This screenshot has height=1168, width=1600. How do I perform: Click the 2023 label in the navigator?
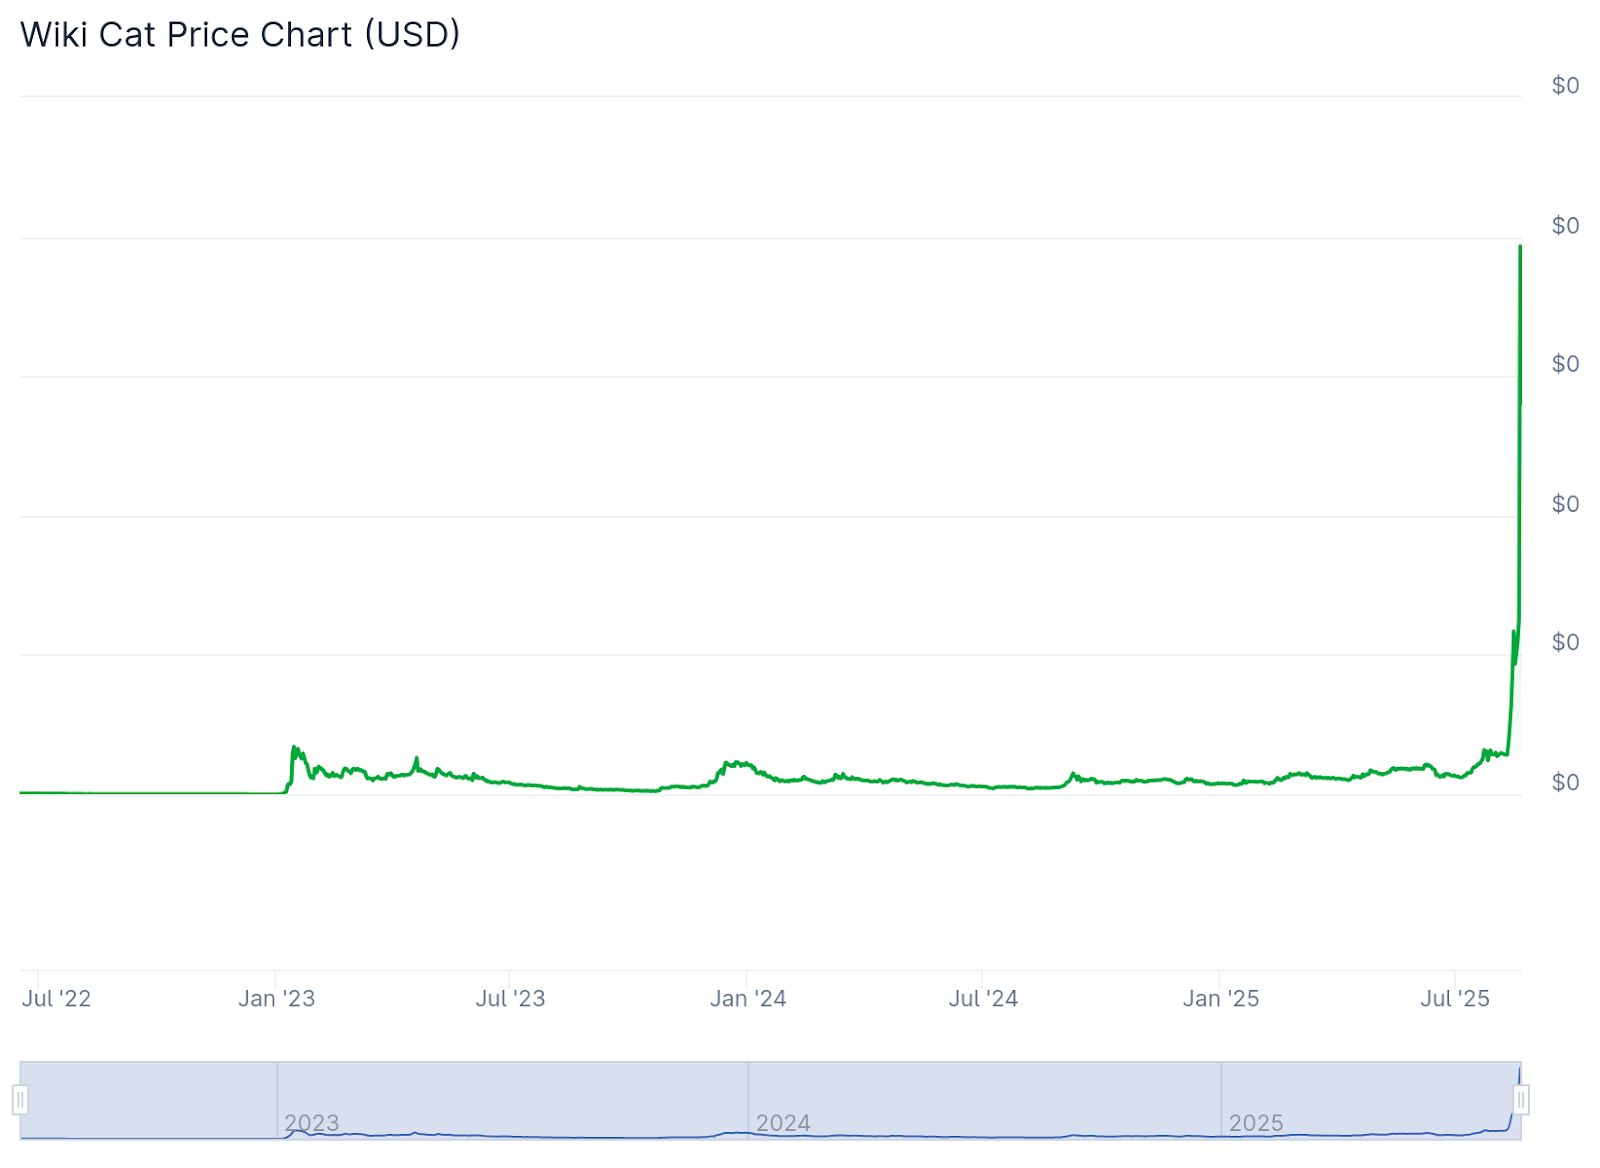coord(312,1123)
